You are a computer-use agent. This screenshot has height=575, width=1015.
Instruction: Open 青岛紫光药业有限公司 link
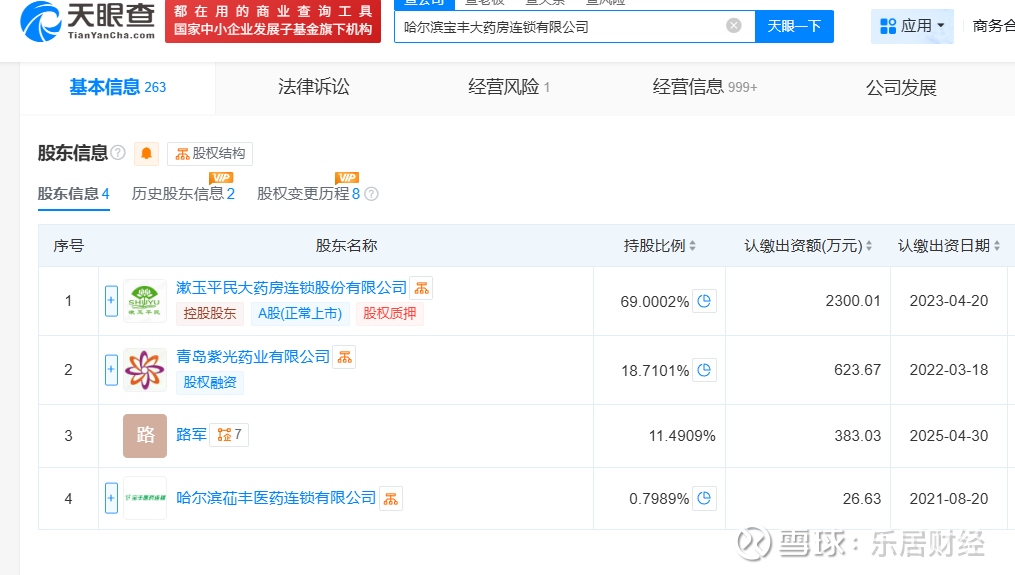[253, 357]
